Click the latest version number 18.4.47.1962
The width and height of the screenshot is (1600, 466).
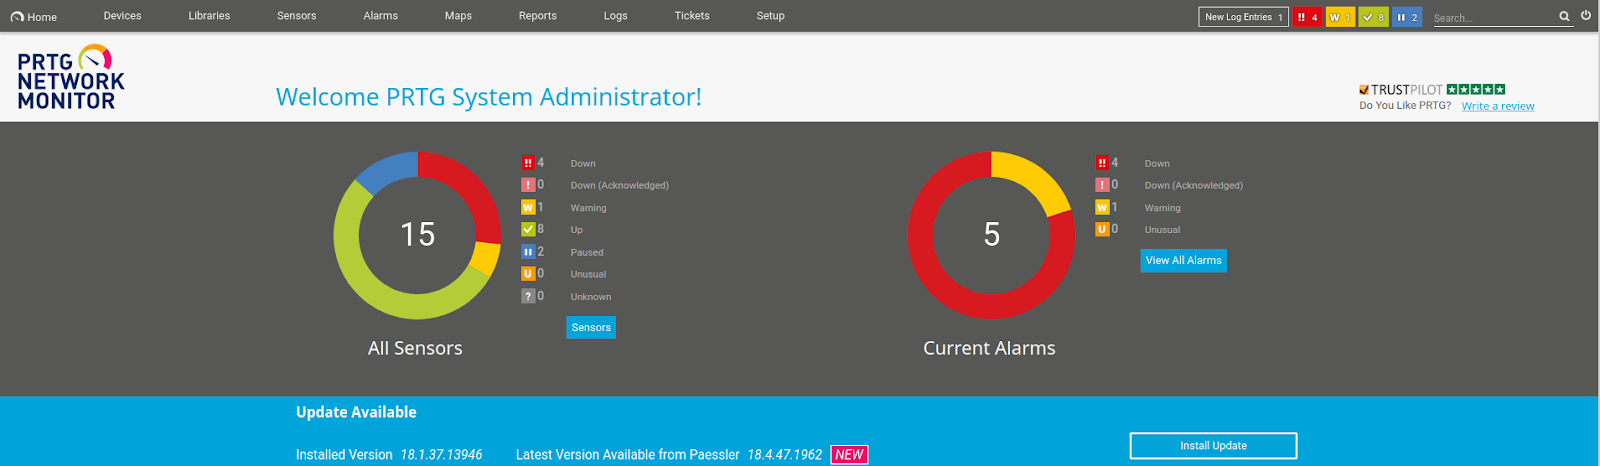tap(785, 455)
